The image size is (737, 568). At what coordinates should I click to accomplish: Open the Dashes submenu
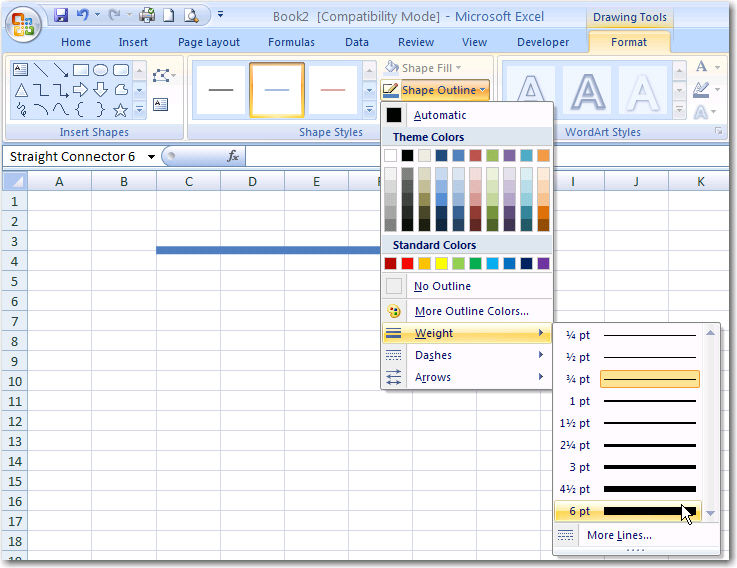[x=466, y=355]
